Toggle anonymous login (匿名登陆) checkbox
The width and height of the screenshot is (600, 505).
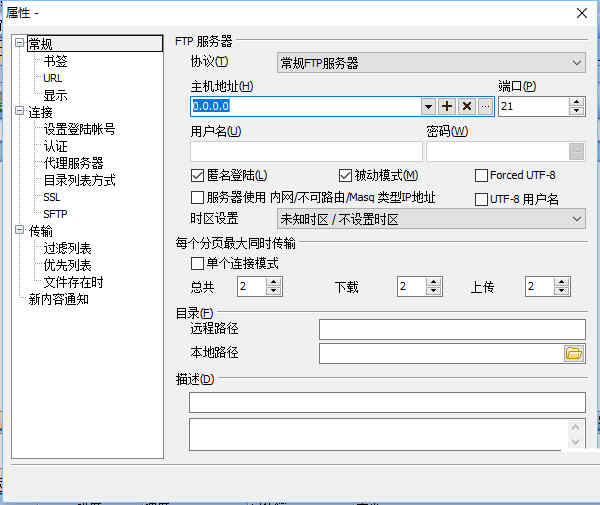point(197,176)
